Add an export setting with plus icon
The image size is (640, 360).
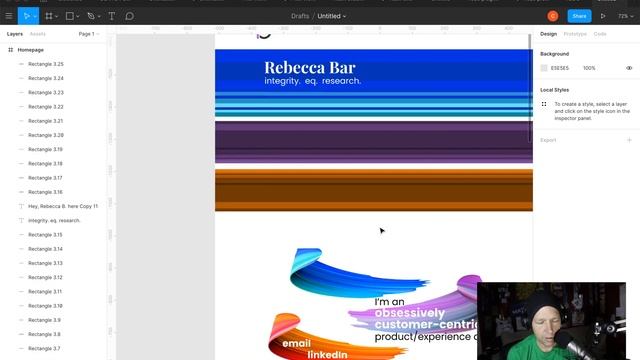[x=629, y=140]
